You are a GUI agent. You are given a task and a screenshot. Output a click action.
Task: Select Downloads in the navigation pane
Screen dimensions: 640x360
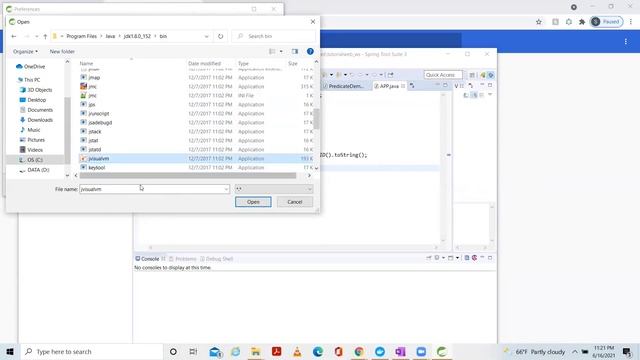coord(40,120)
